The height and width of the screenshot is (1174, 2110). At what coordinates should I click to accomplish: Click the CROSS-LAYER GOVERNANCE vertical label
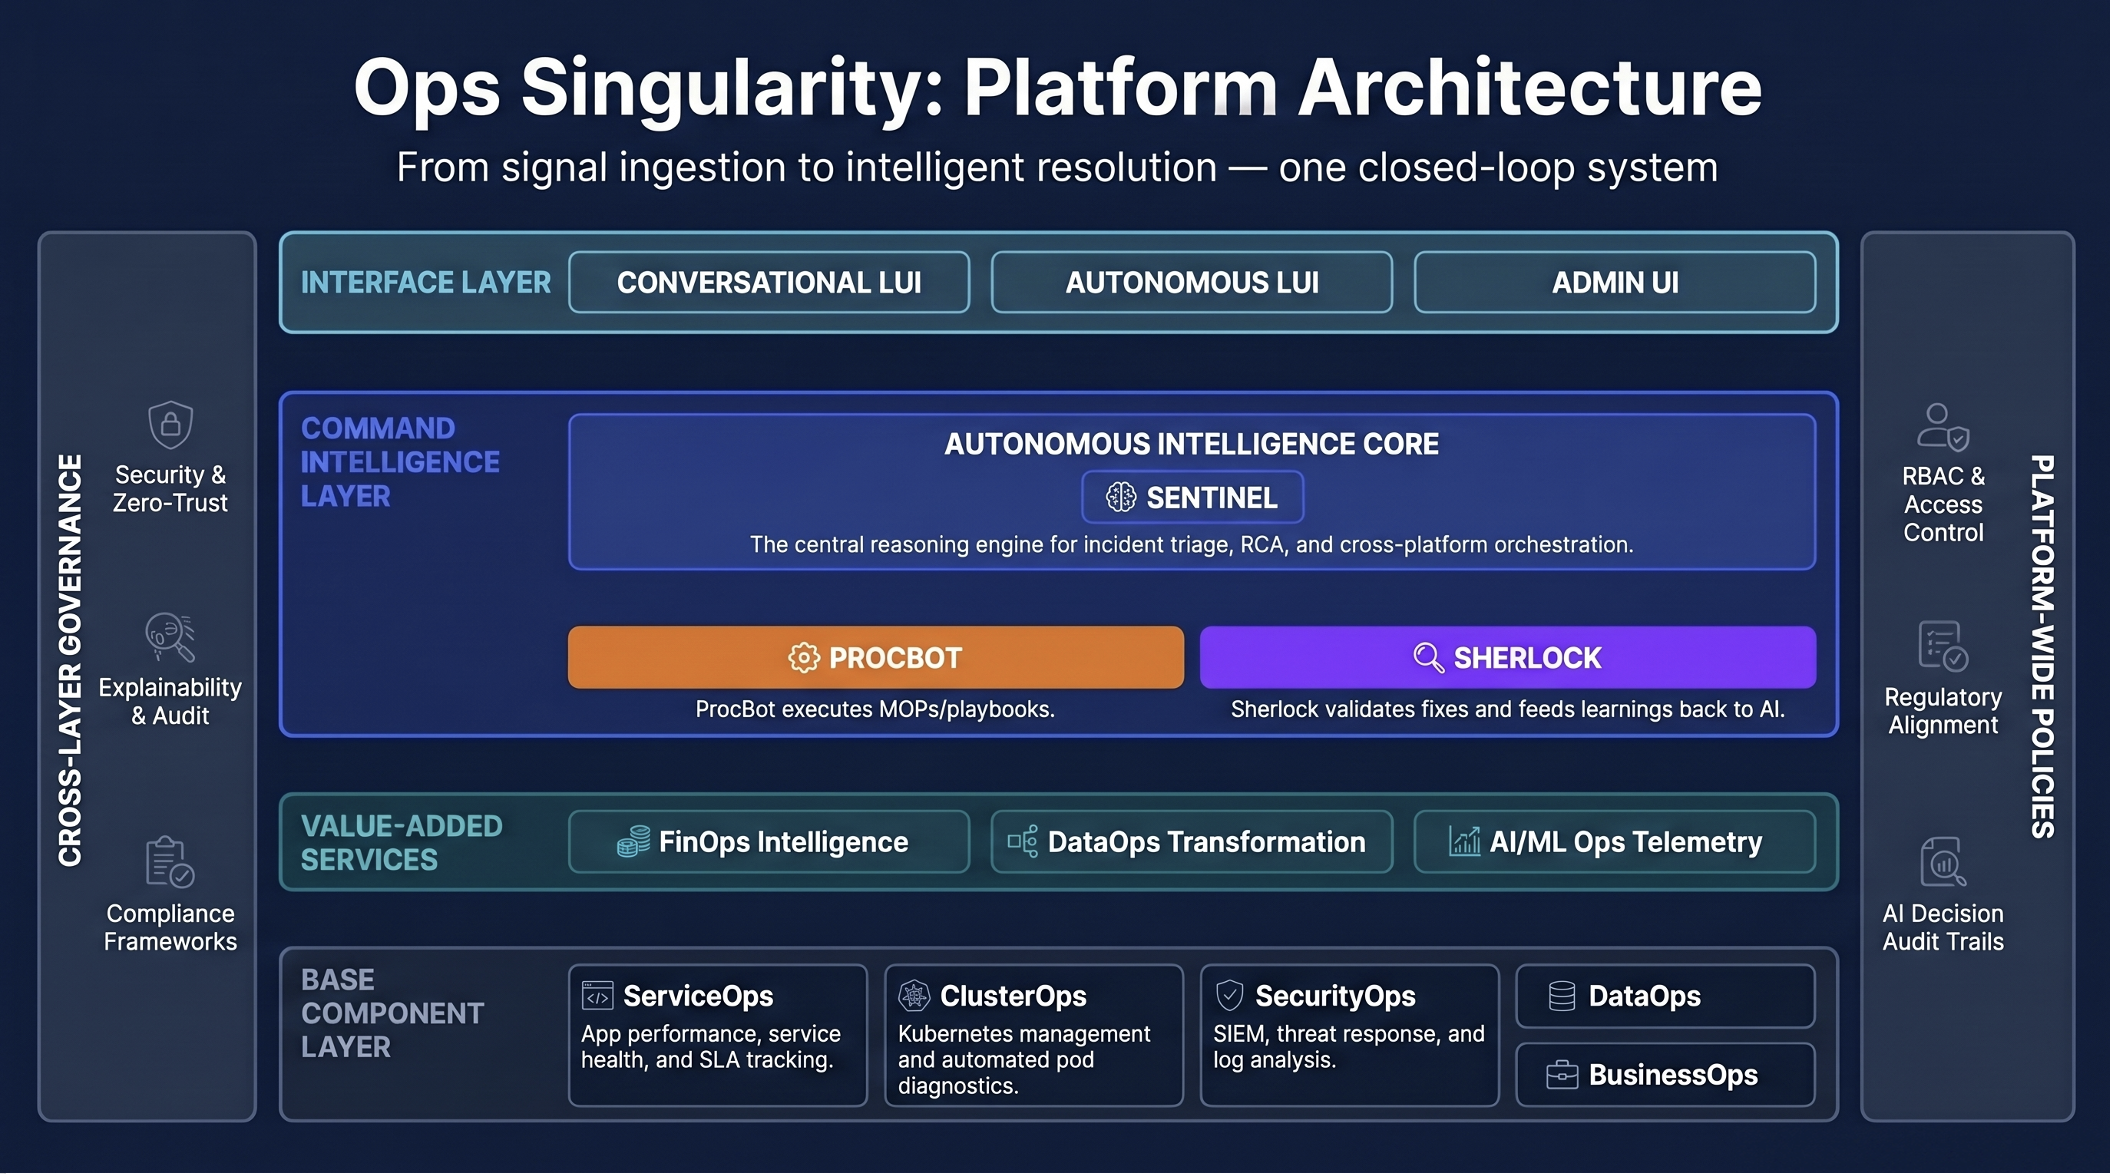click(x=70, y=661)
